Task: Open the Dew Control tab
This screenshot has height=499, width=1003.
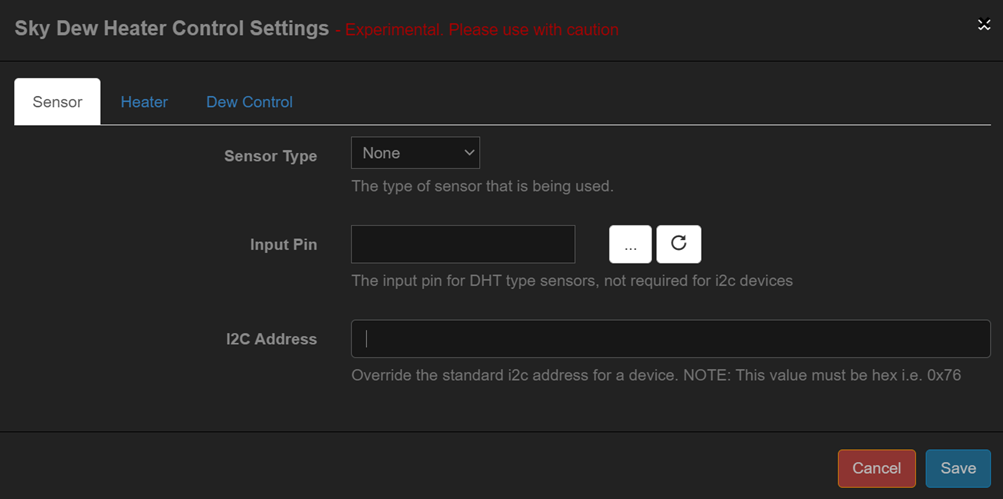Action: [249, 102]
